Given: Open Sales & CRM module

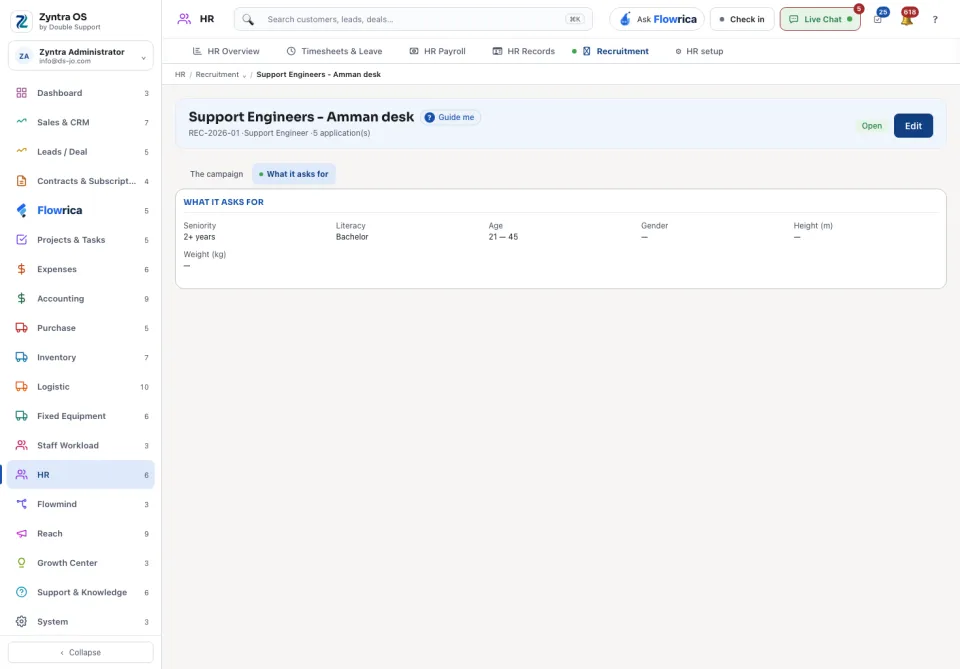Looking at the screenshot, I should [x=81, y=122].
